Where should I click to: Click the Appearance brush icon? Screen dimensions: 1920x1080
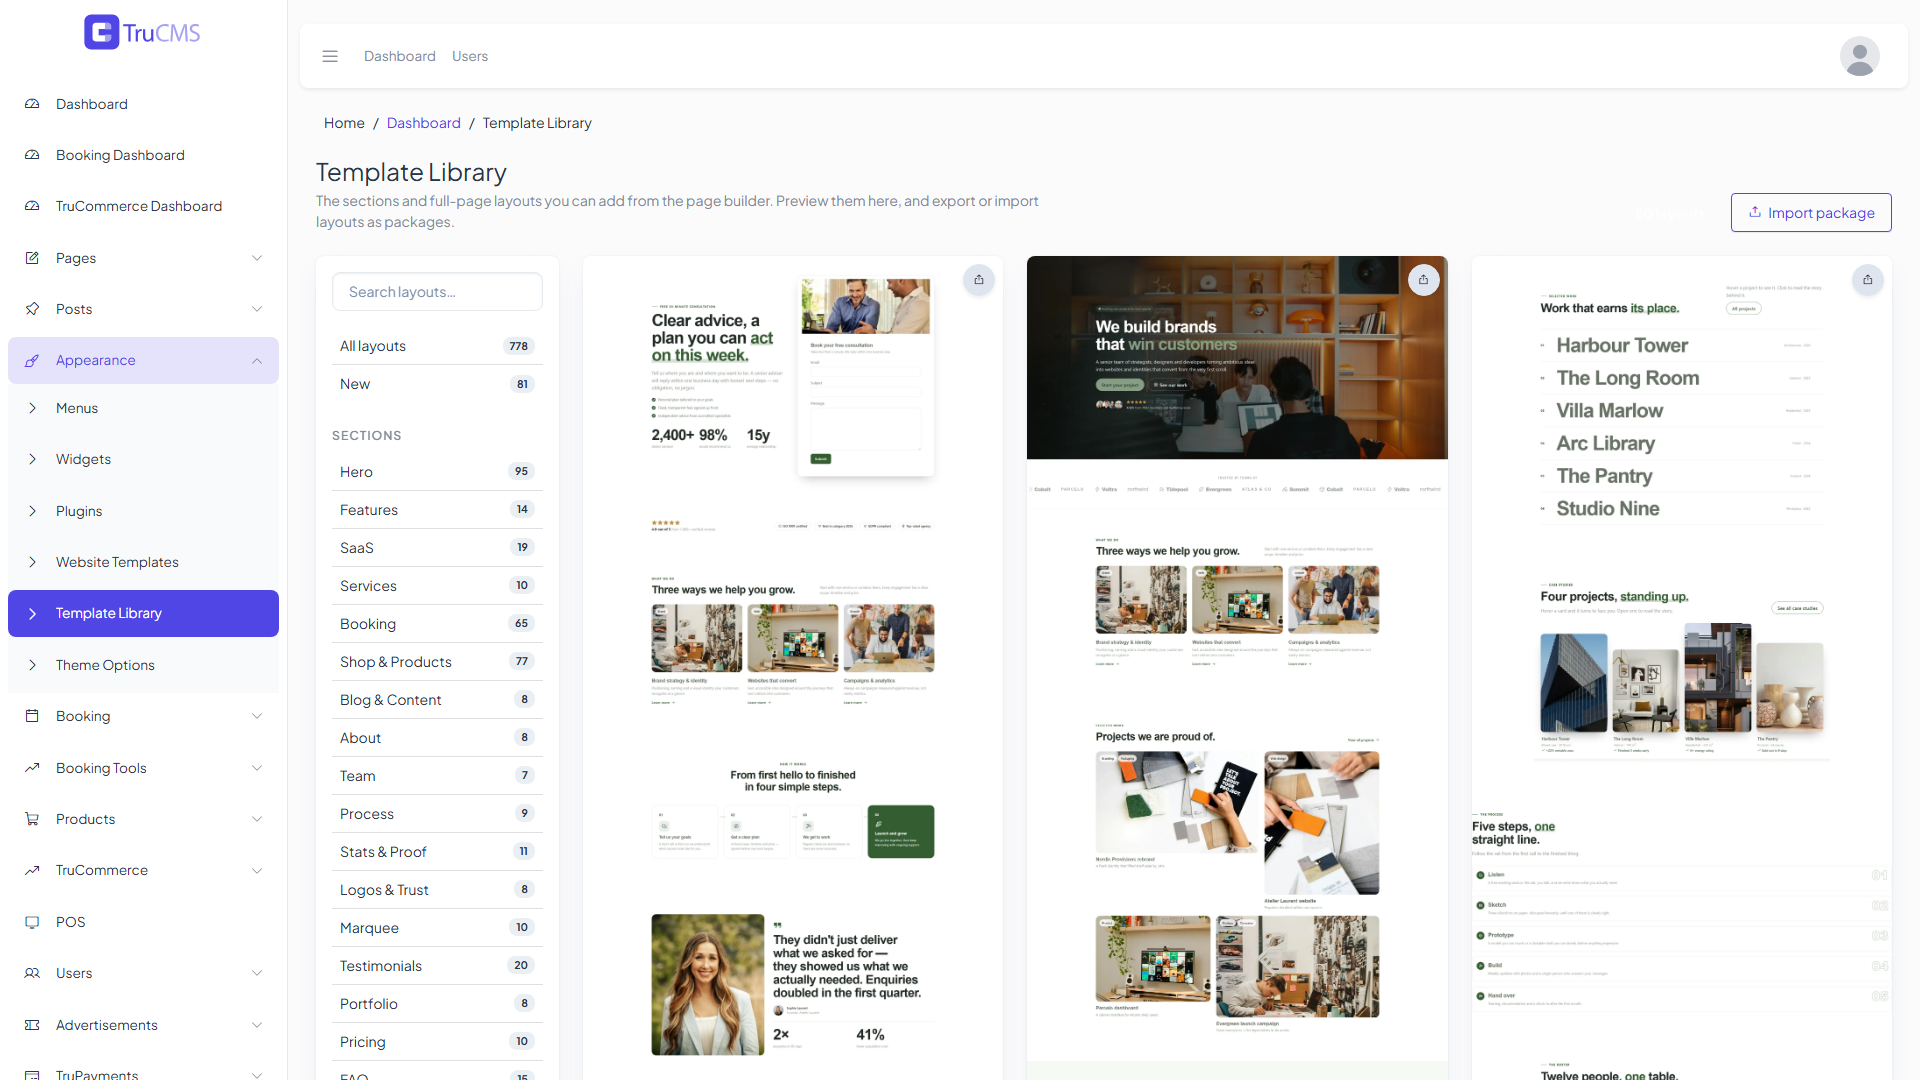[32, 360]
